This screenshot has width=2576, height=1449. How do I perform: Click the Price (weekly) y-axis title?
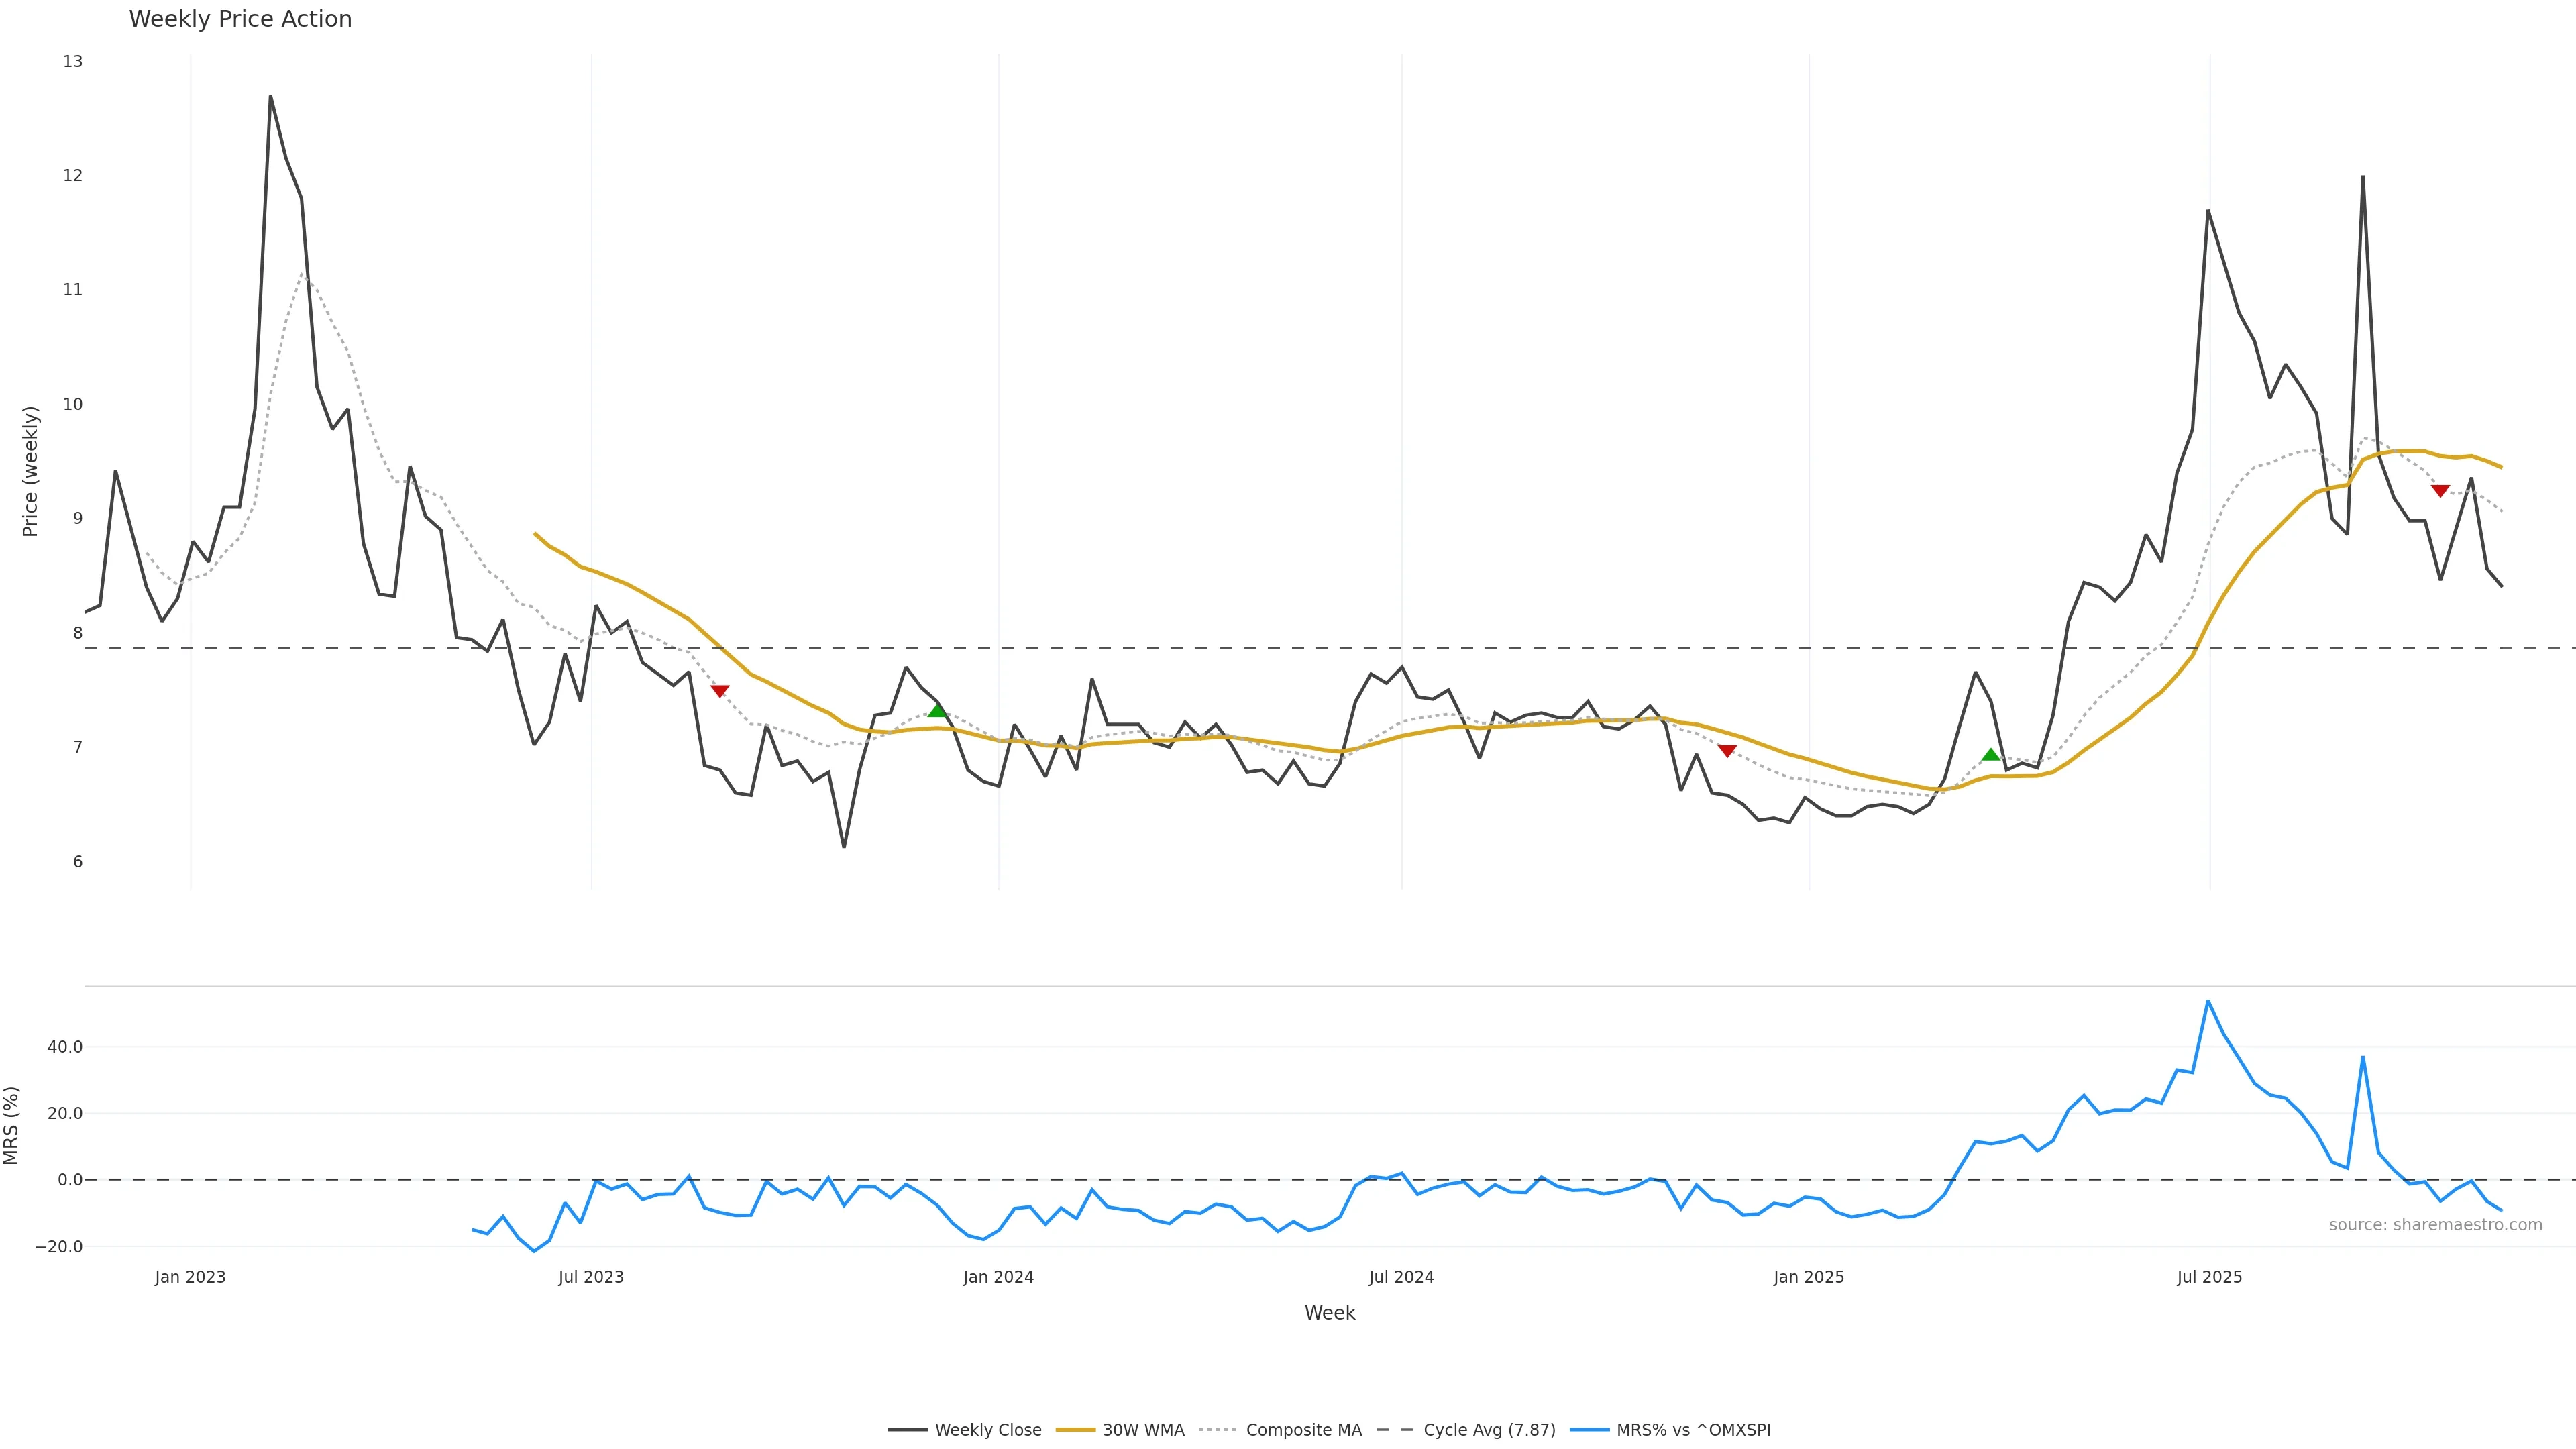coord(30,471)
